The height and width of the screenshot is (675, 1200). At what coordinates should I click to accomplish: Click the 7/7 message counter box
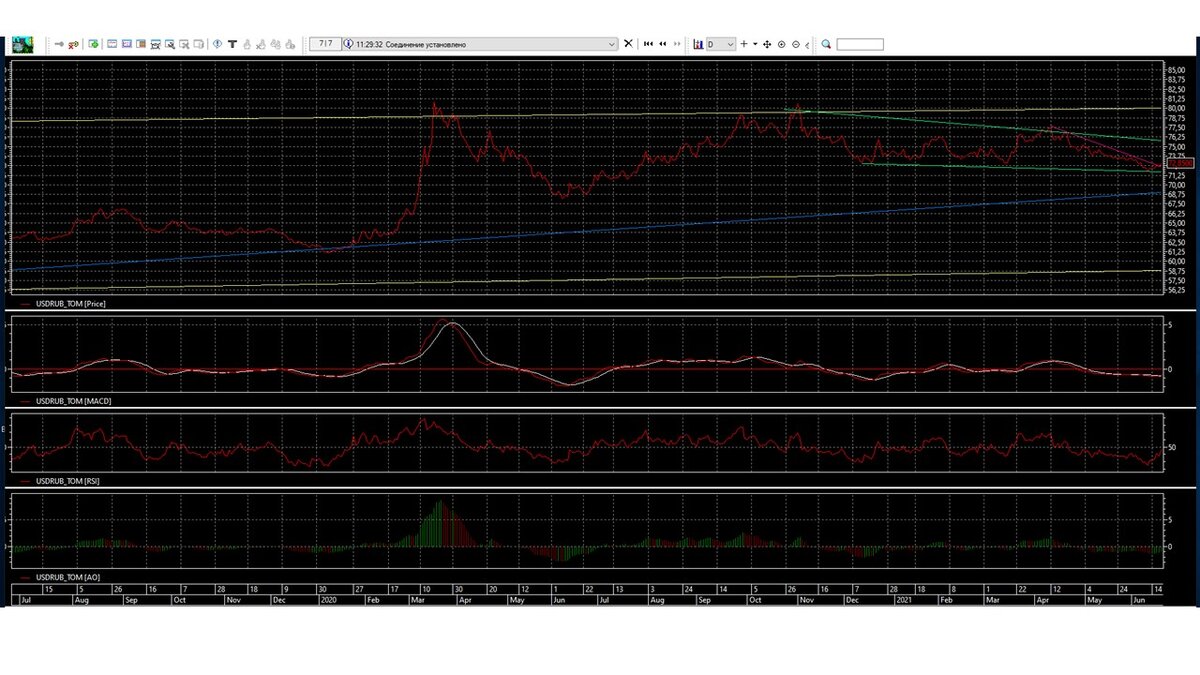click(x=325, y=44)
